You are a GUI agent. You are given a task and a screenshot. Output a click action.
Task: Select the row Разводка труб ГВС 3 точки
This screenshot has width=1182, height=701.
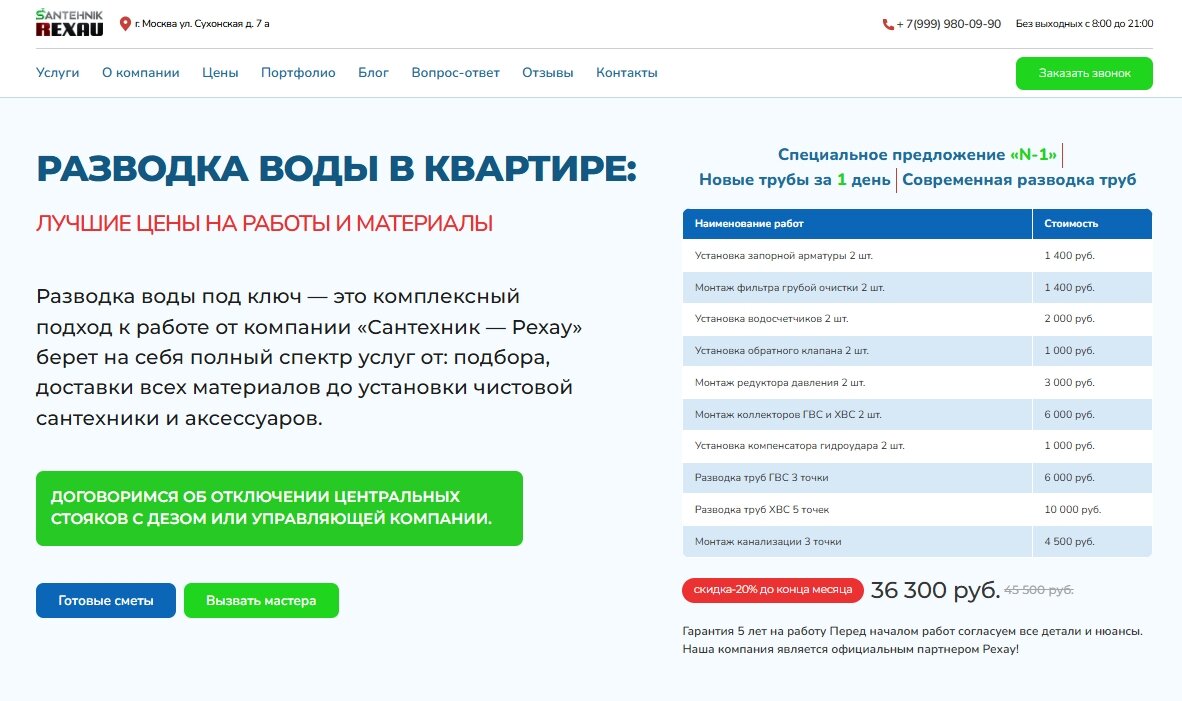pyautogui.click(x=917, y=478)
